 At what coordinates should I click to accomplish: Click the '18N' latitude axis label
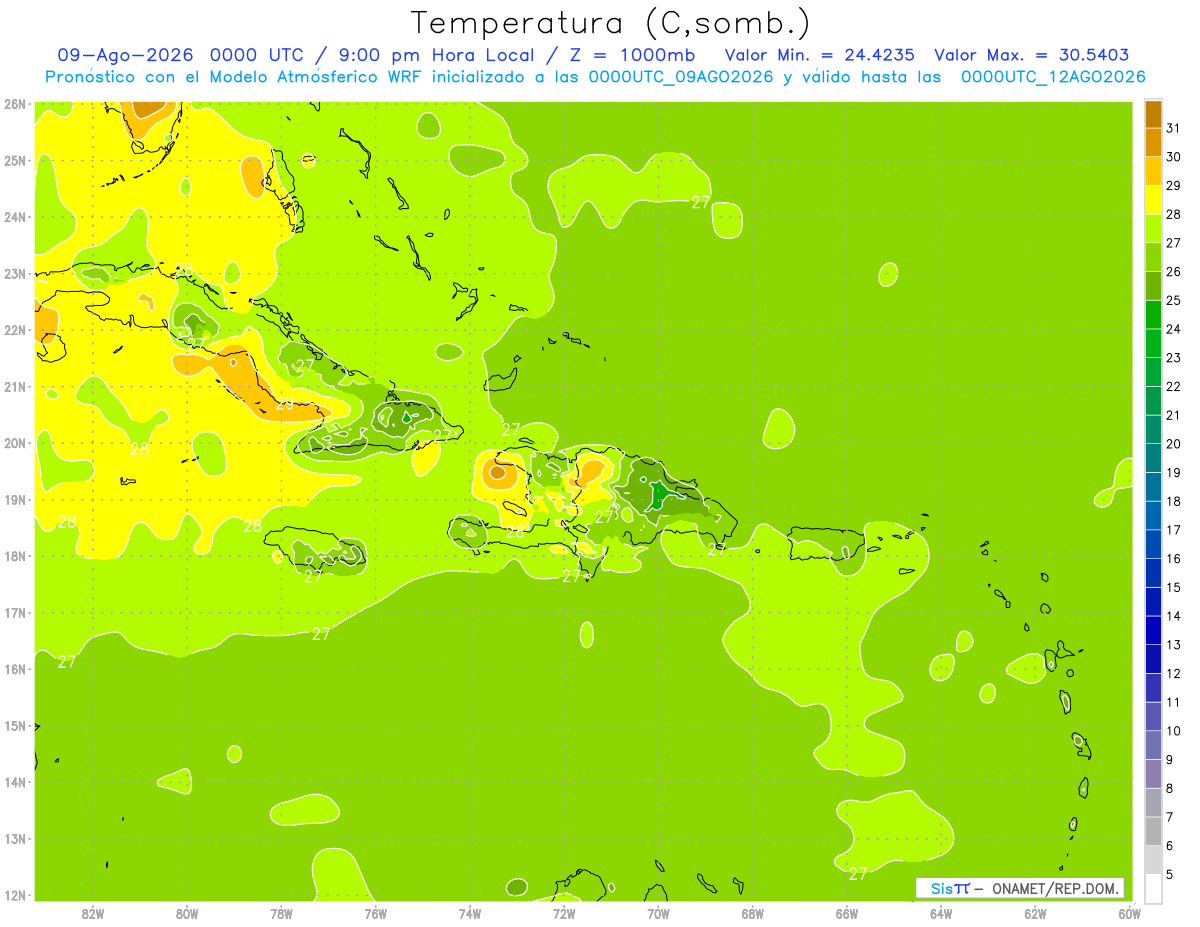click(x=15, y=556)
